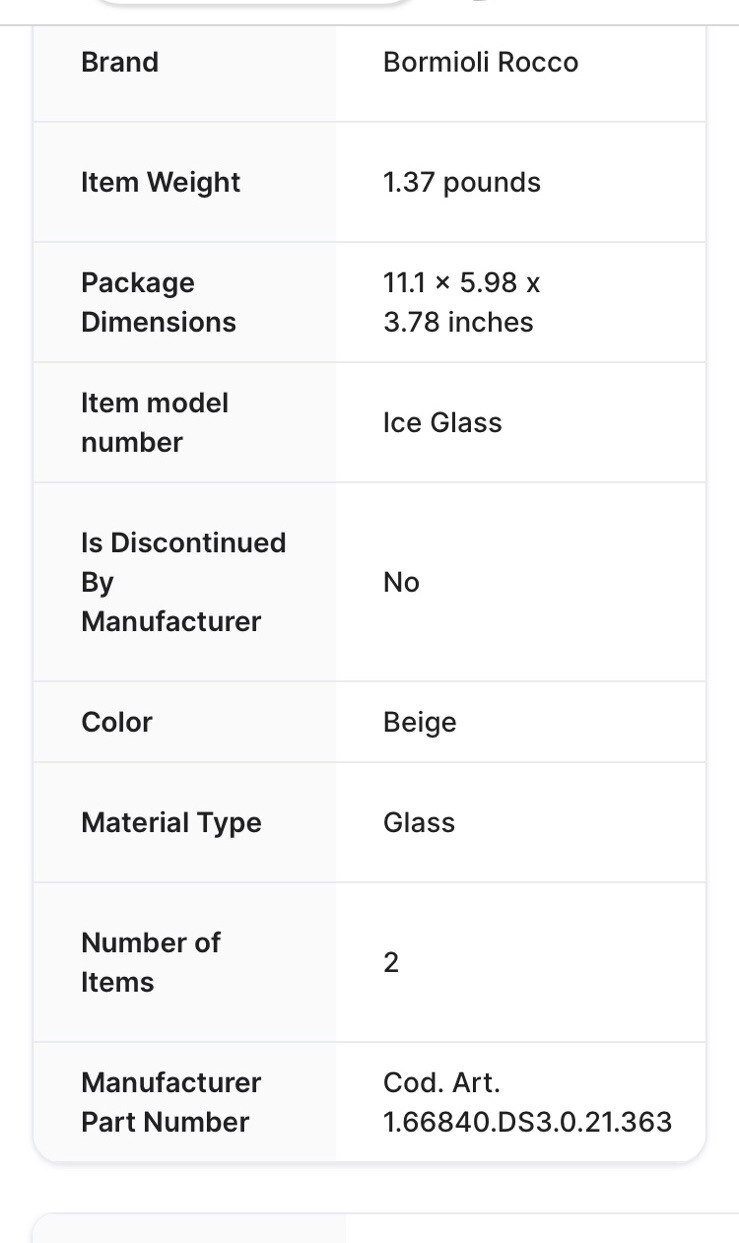This screenshot has width=739, height=1243.
Task: Select the Ice Glass model value
Action: click(442, 422)
